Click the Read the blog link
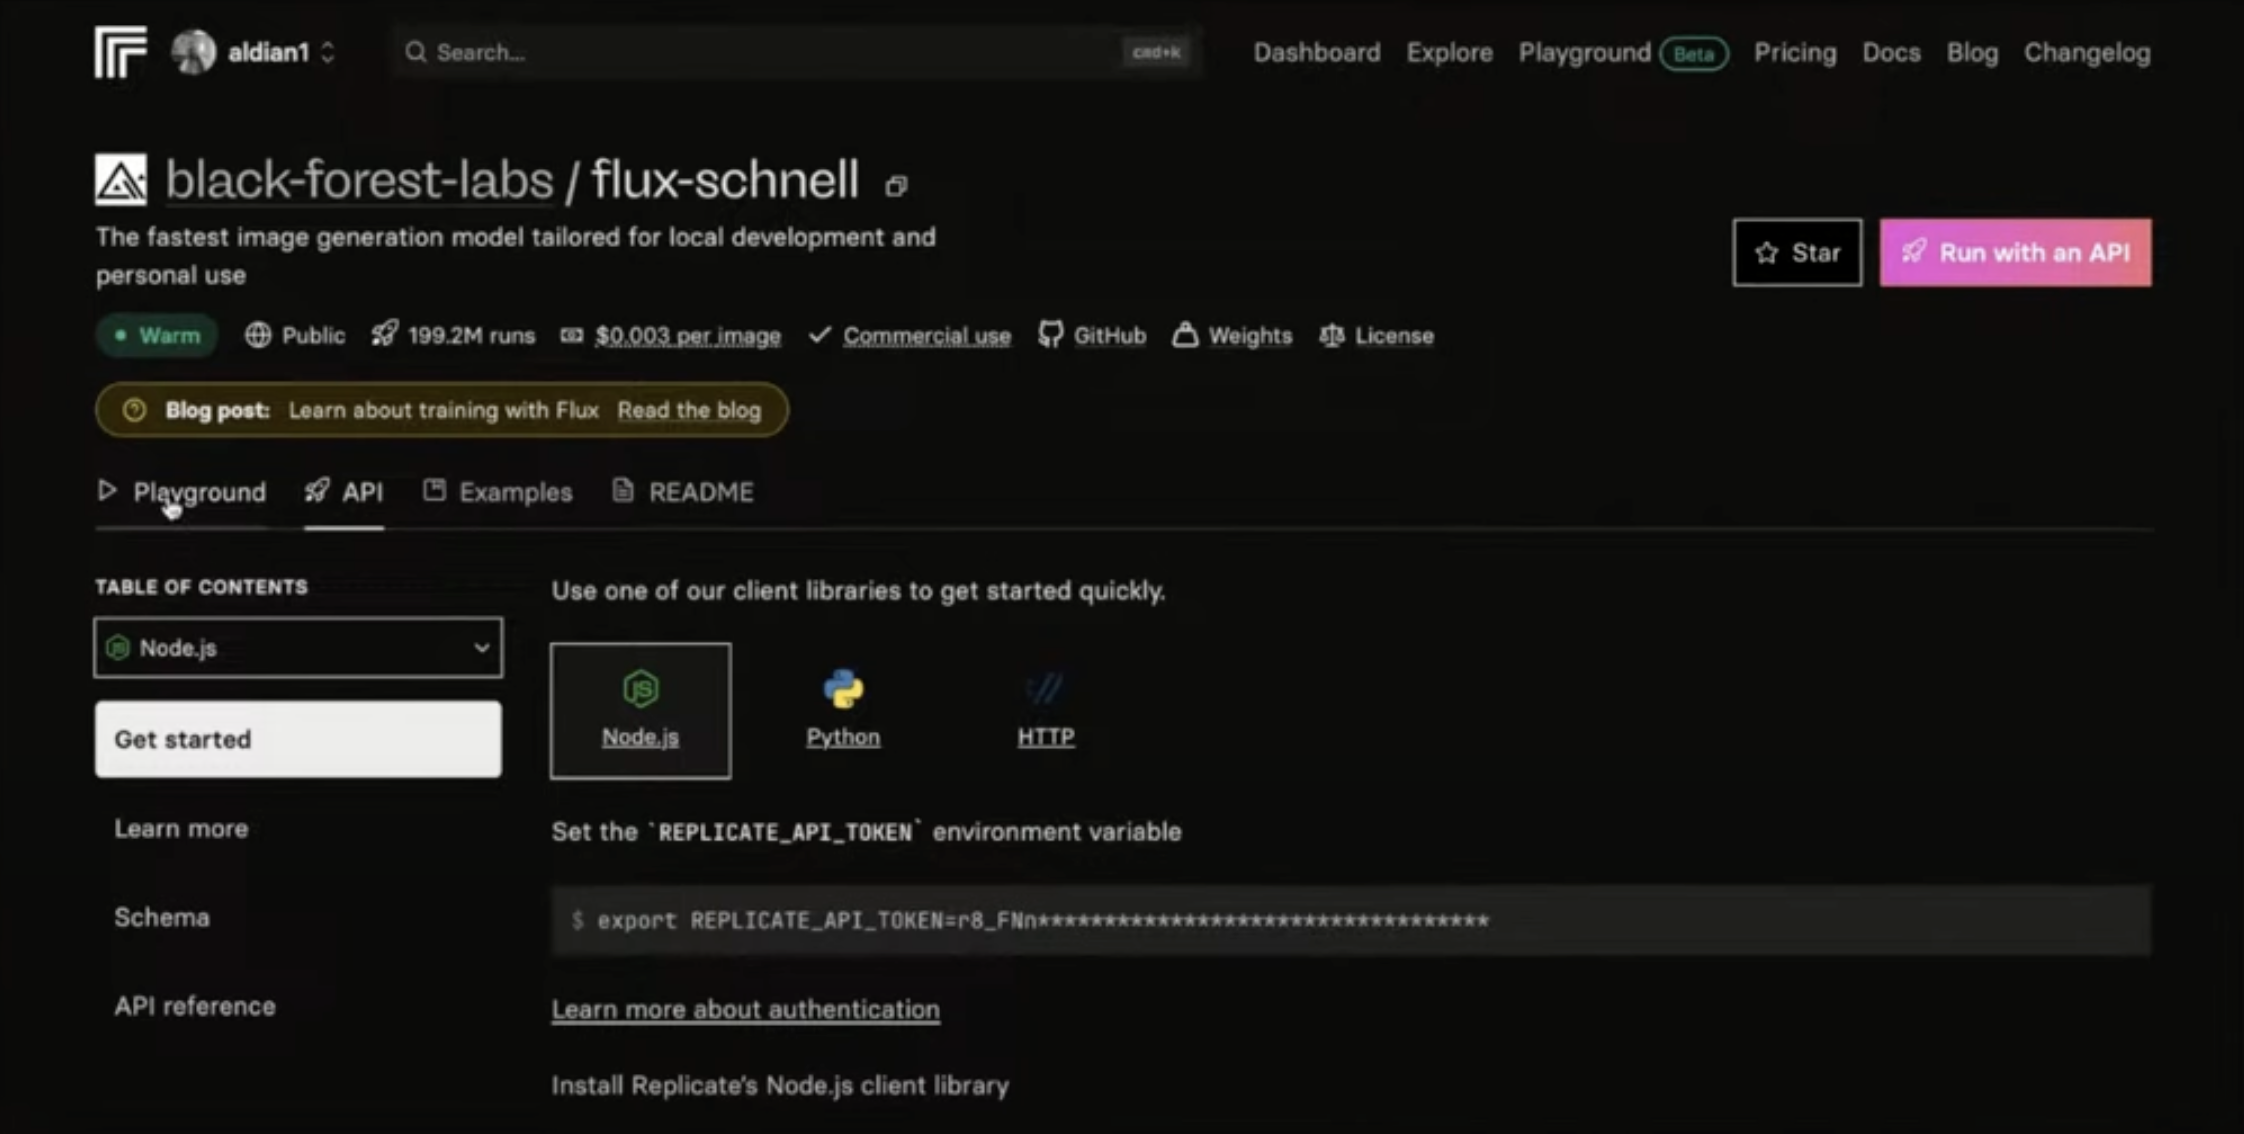This screenshot has height=1134, width=2244. [x=689, y=410]
